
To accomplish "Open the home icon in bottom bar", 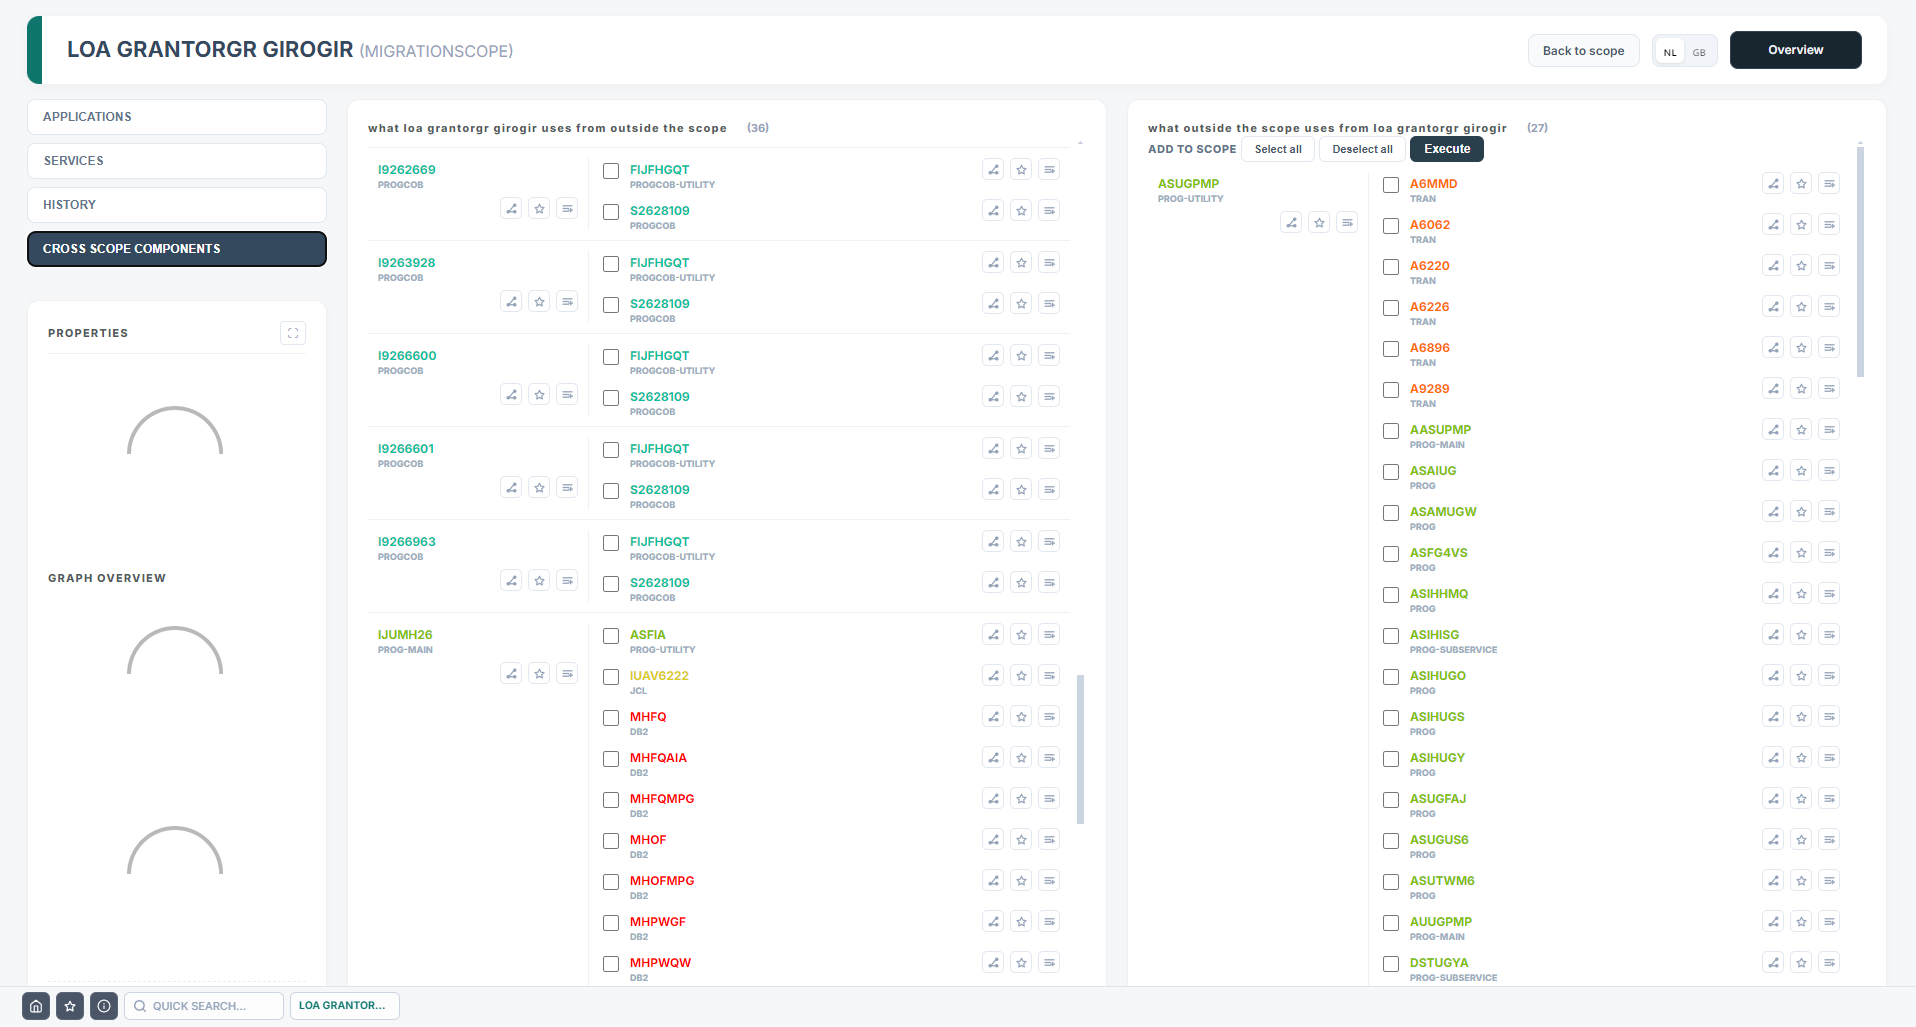I will [x=36, y=1006].
